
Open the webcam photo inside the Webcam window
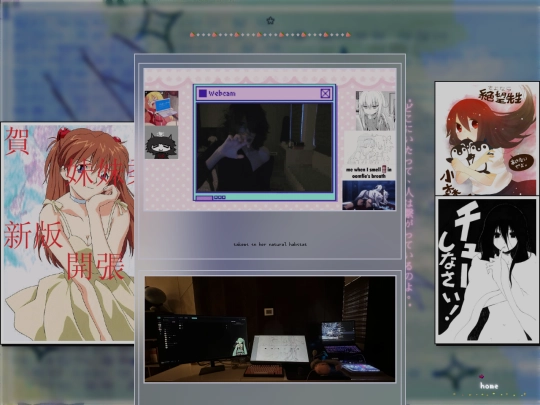[264, 147]
